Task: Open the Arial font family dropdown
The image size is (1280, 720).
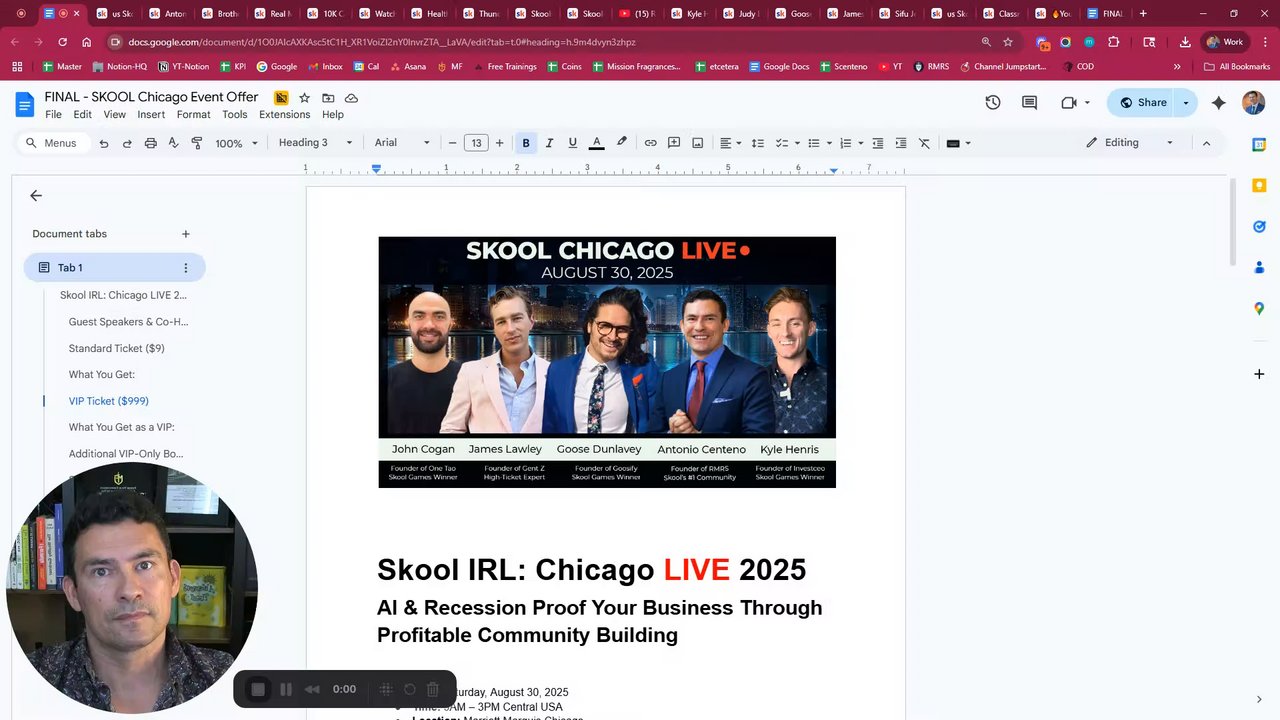Action: pyautogui.click(x=402, y=143)
